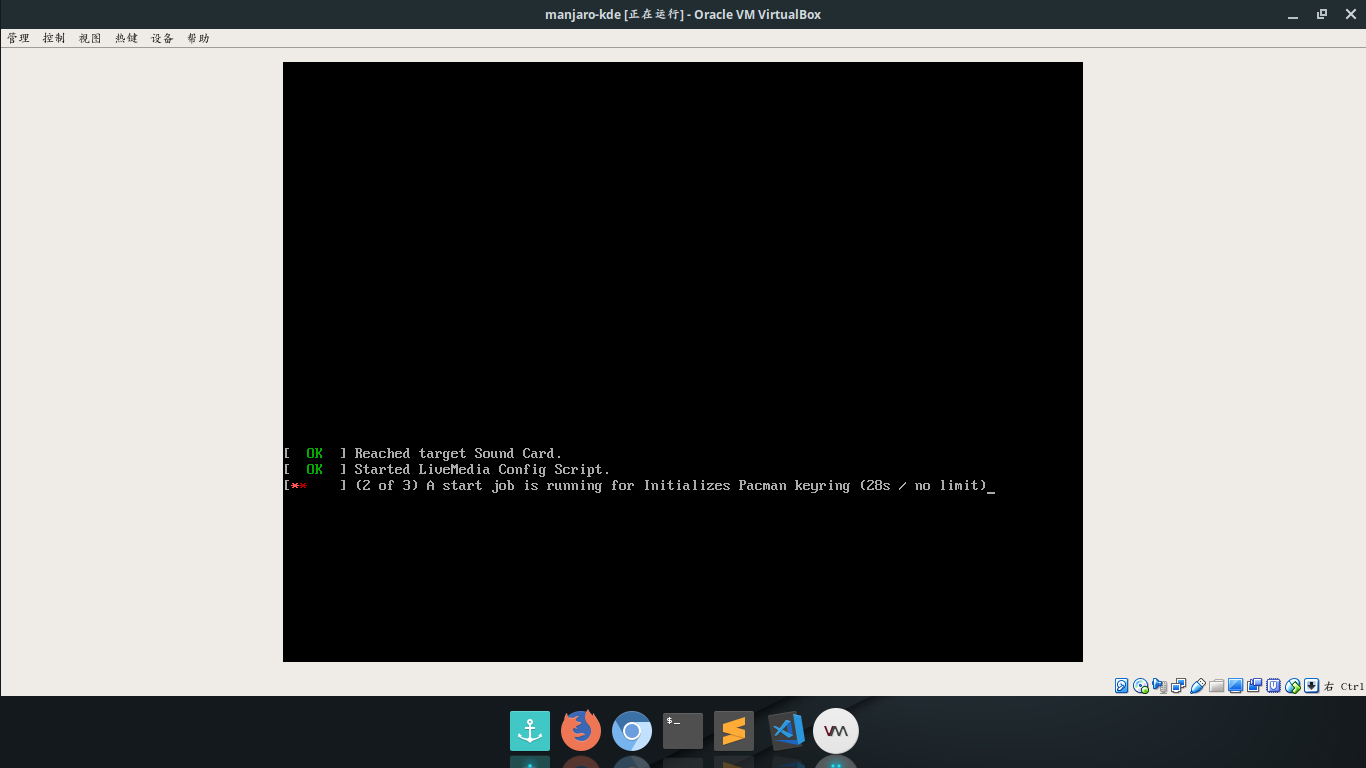The width and height of the screenshot is (1366, 768).
Task: Click the video capture recording status icon
Action: click(x=1254, y=686)
